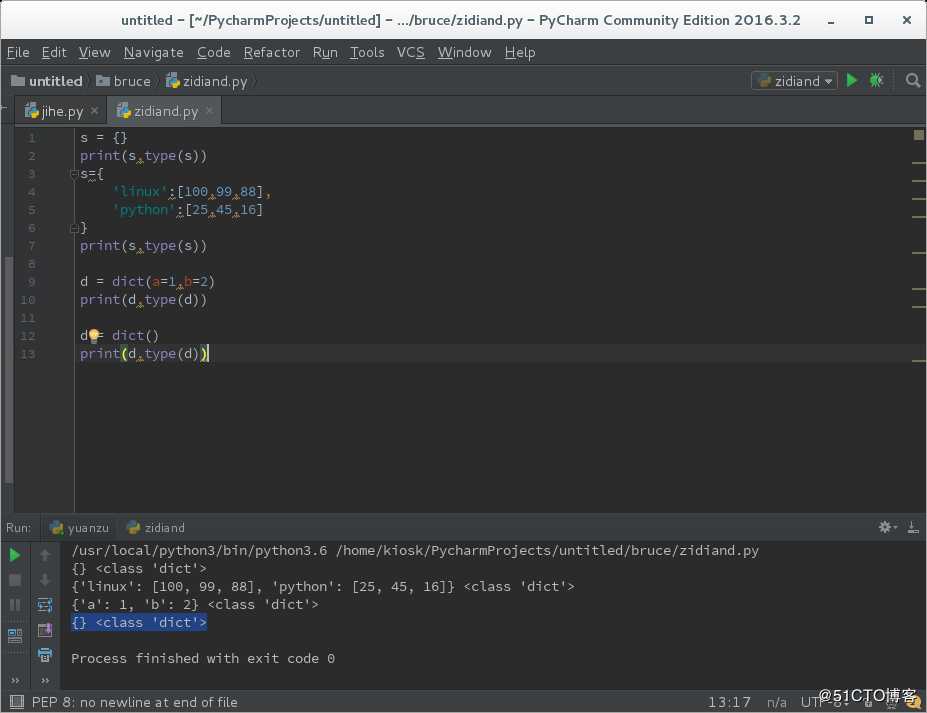
Task: Pause output button in Run panel
Action: tap(15, 605)
